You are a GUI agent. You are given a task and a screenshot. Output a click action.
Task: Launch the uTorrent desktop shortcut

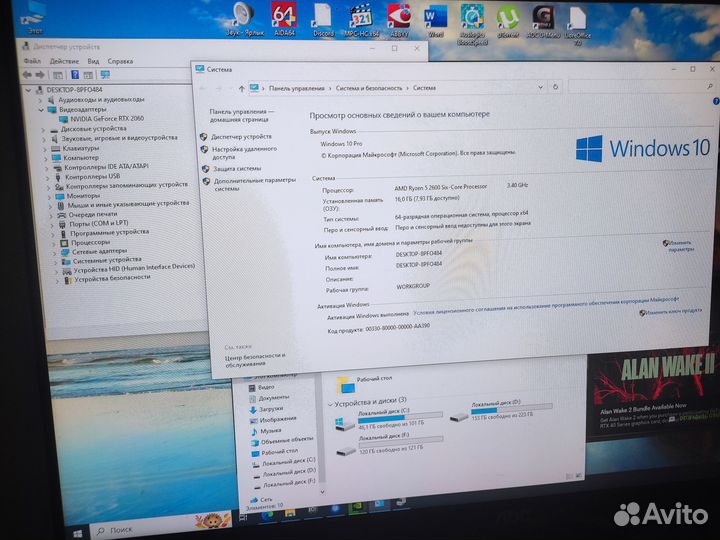tap(508, 21)
